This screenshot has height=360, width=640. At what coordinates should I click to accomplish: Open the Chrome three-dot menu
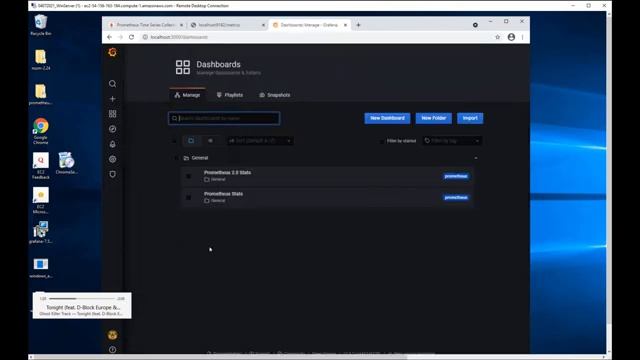click(x=522, y=37)
